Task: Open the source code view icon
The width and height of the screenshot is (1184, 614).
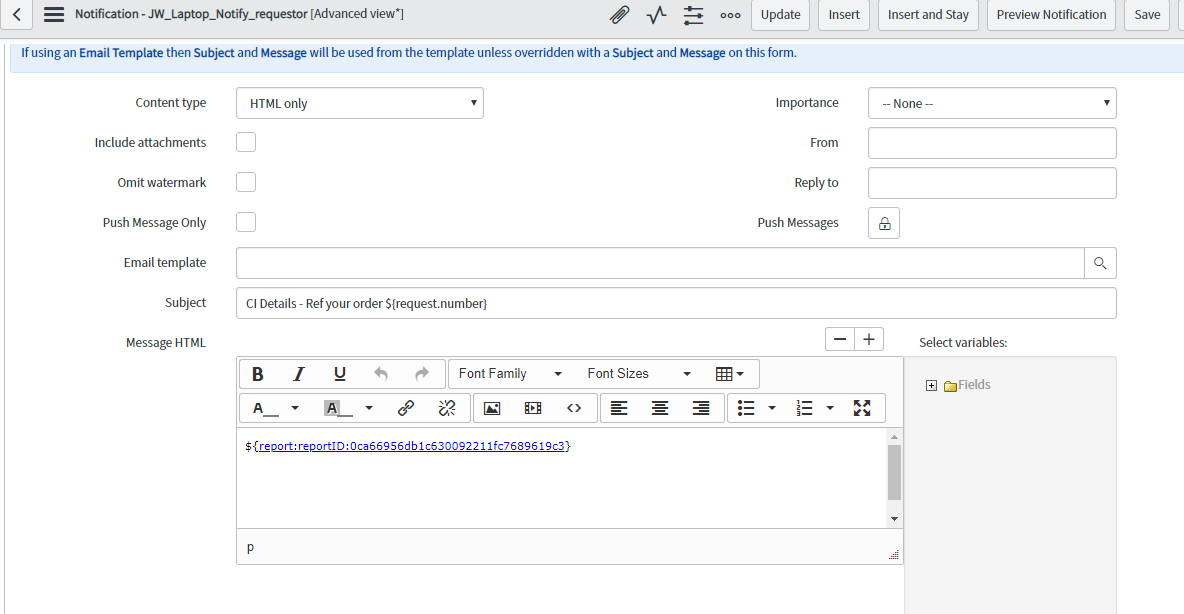Action: 574,409
